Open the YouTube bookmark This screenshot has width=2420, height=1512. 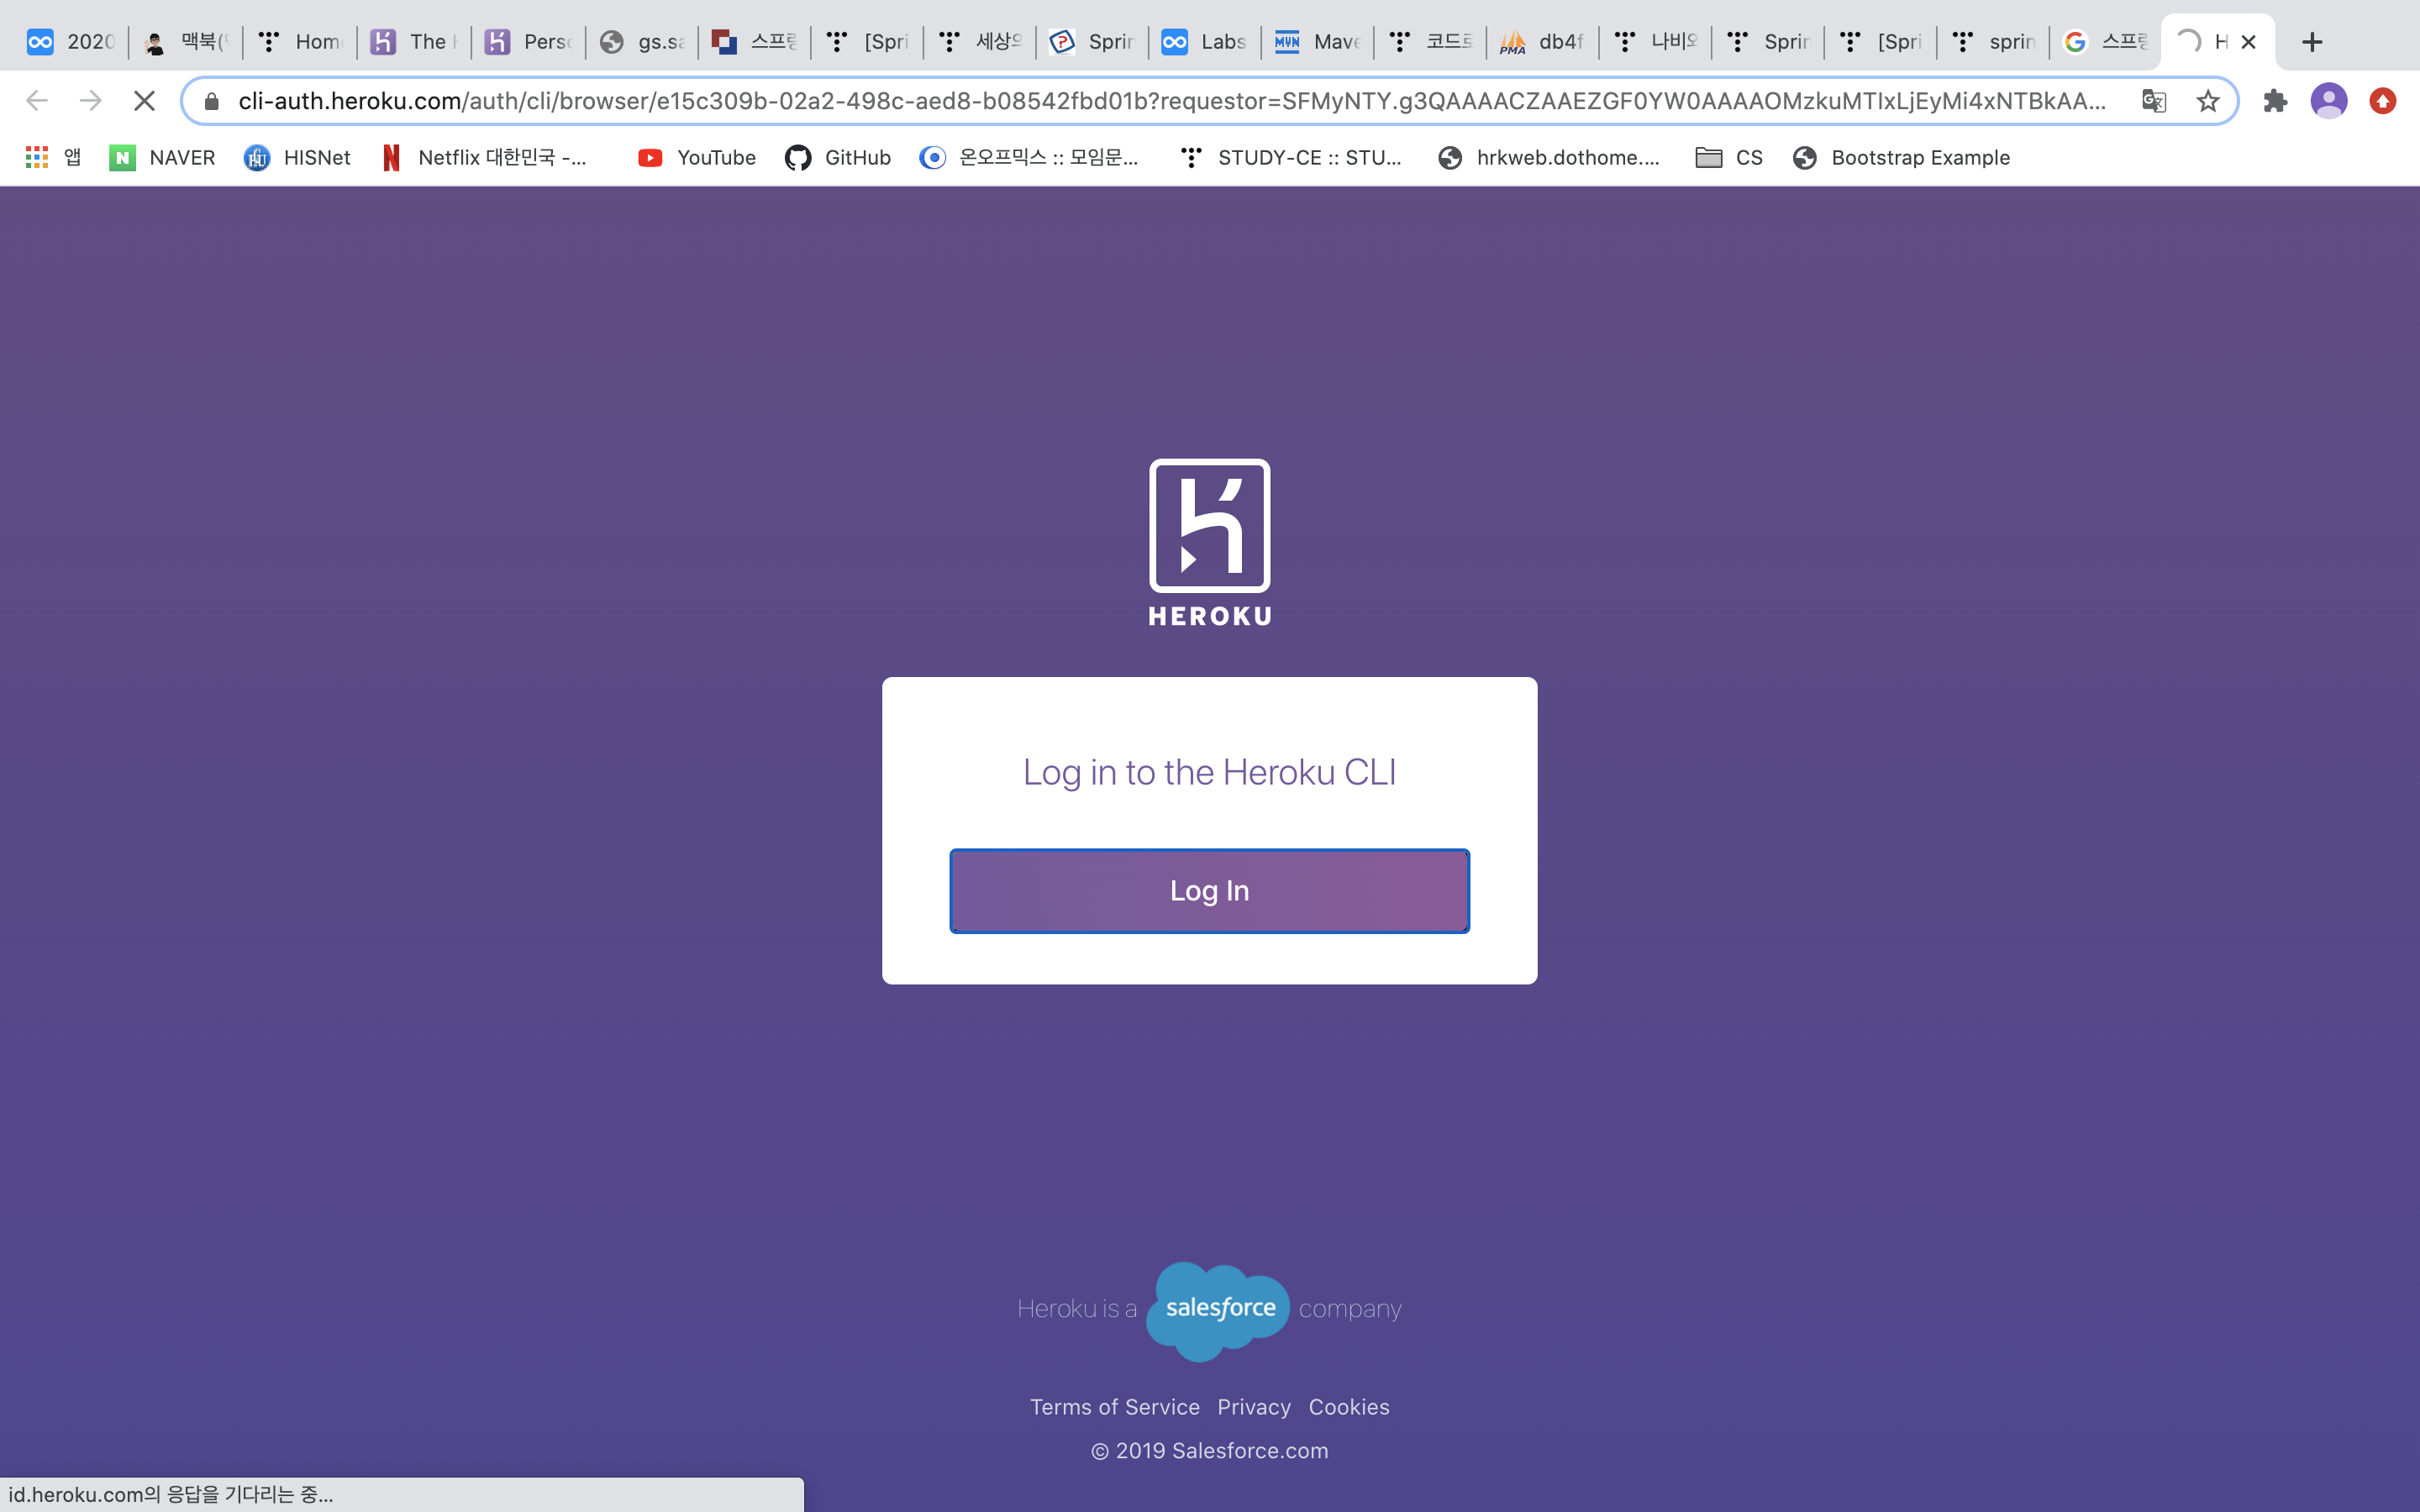coord(697,157)
